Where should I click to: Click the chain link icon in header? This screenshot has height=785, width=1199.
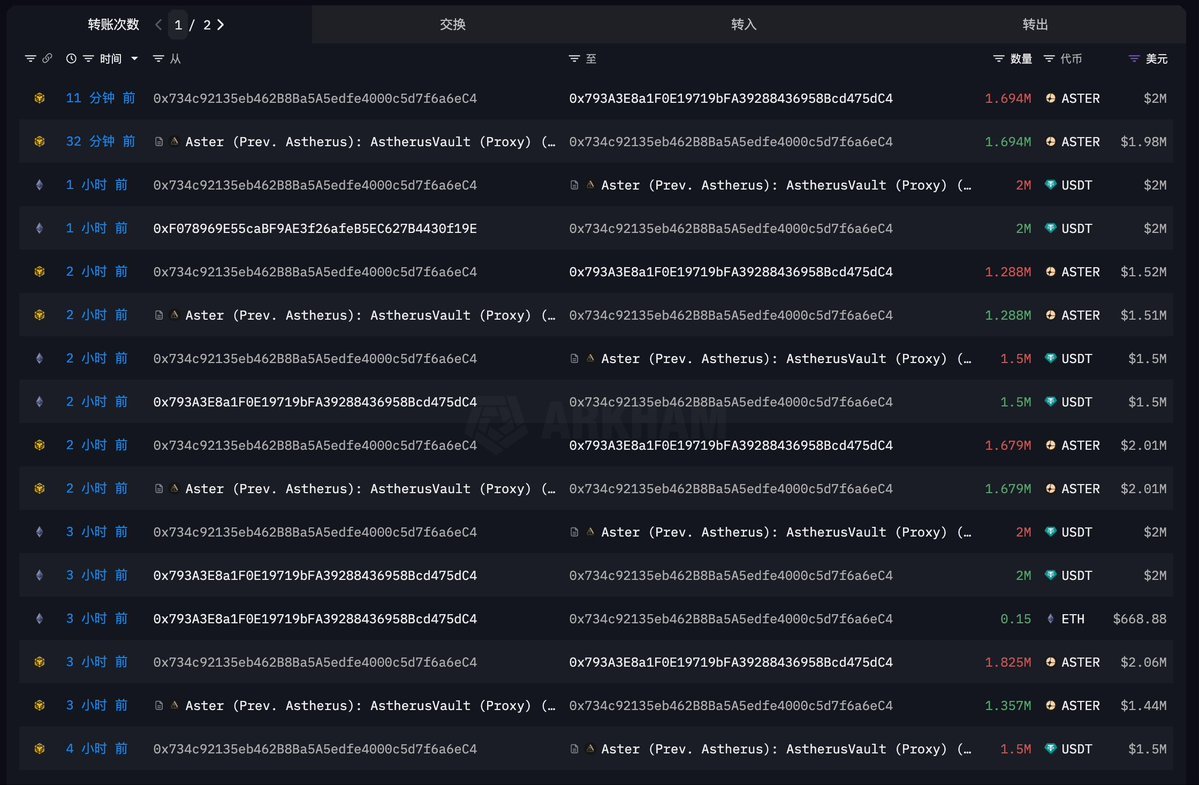[x=47, y=59]
